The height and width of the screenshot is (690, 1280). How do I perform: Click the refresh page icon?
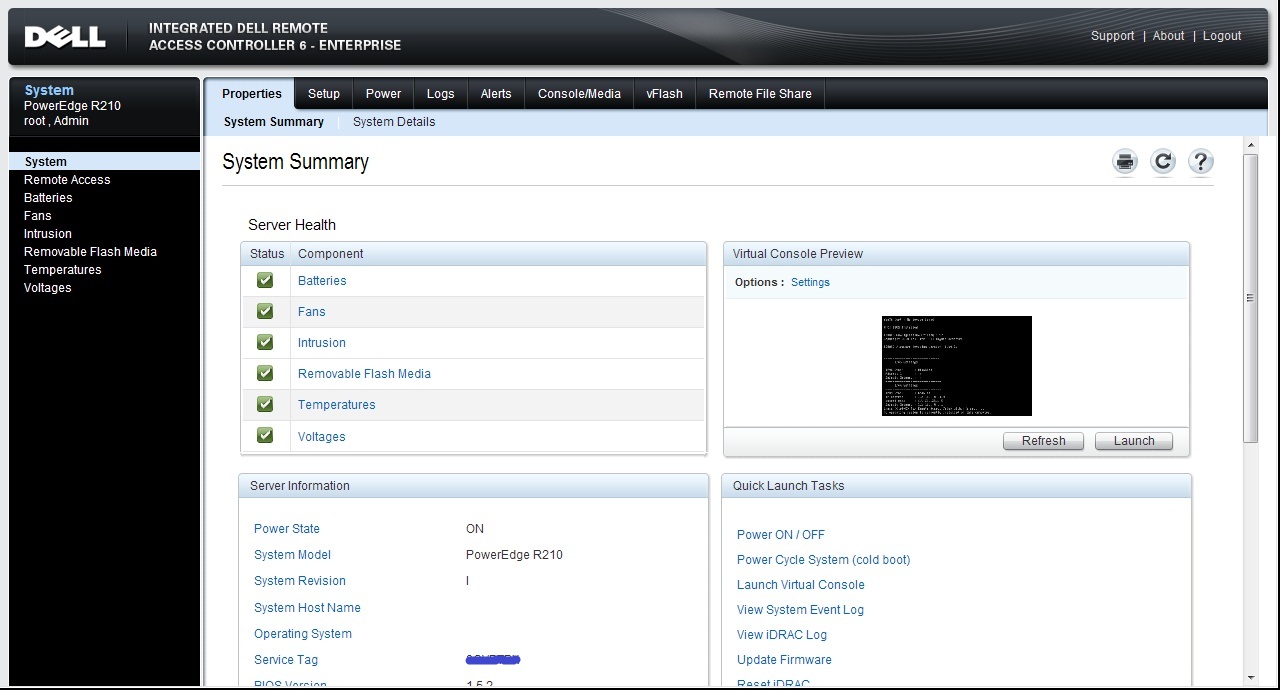(x=1162, y=162)
